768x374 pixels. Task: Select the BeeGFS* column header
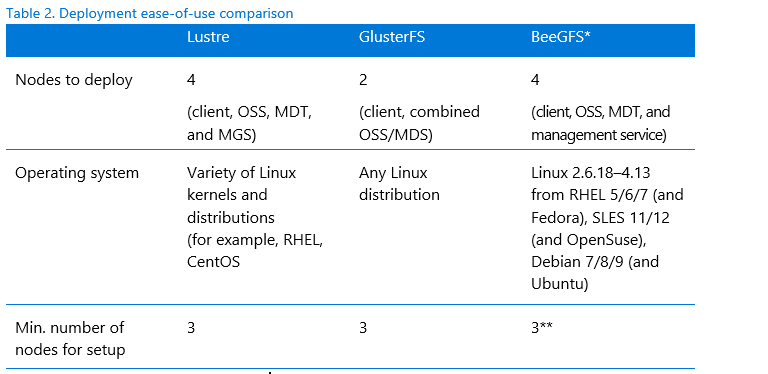tap(561, 37)
